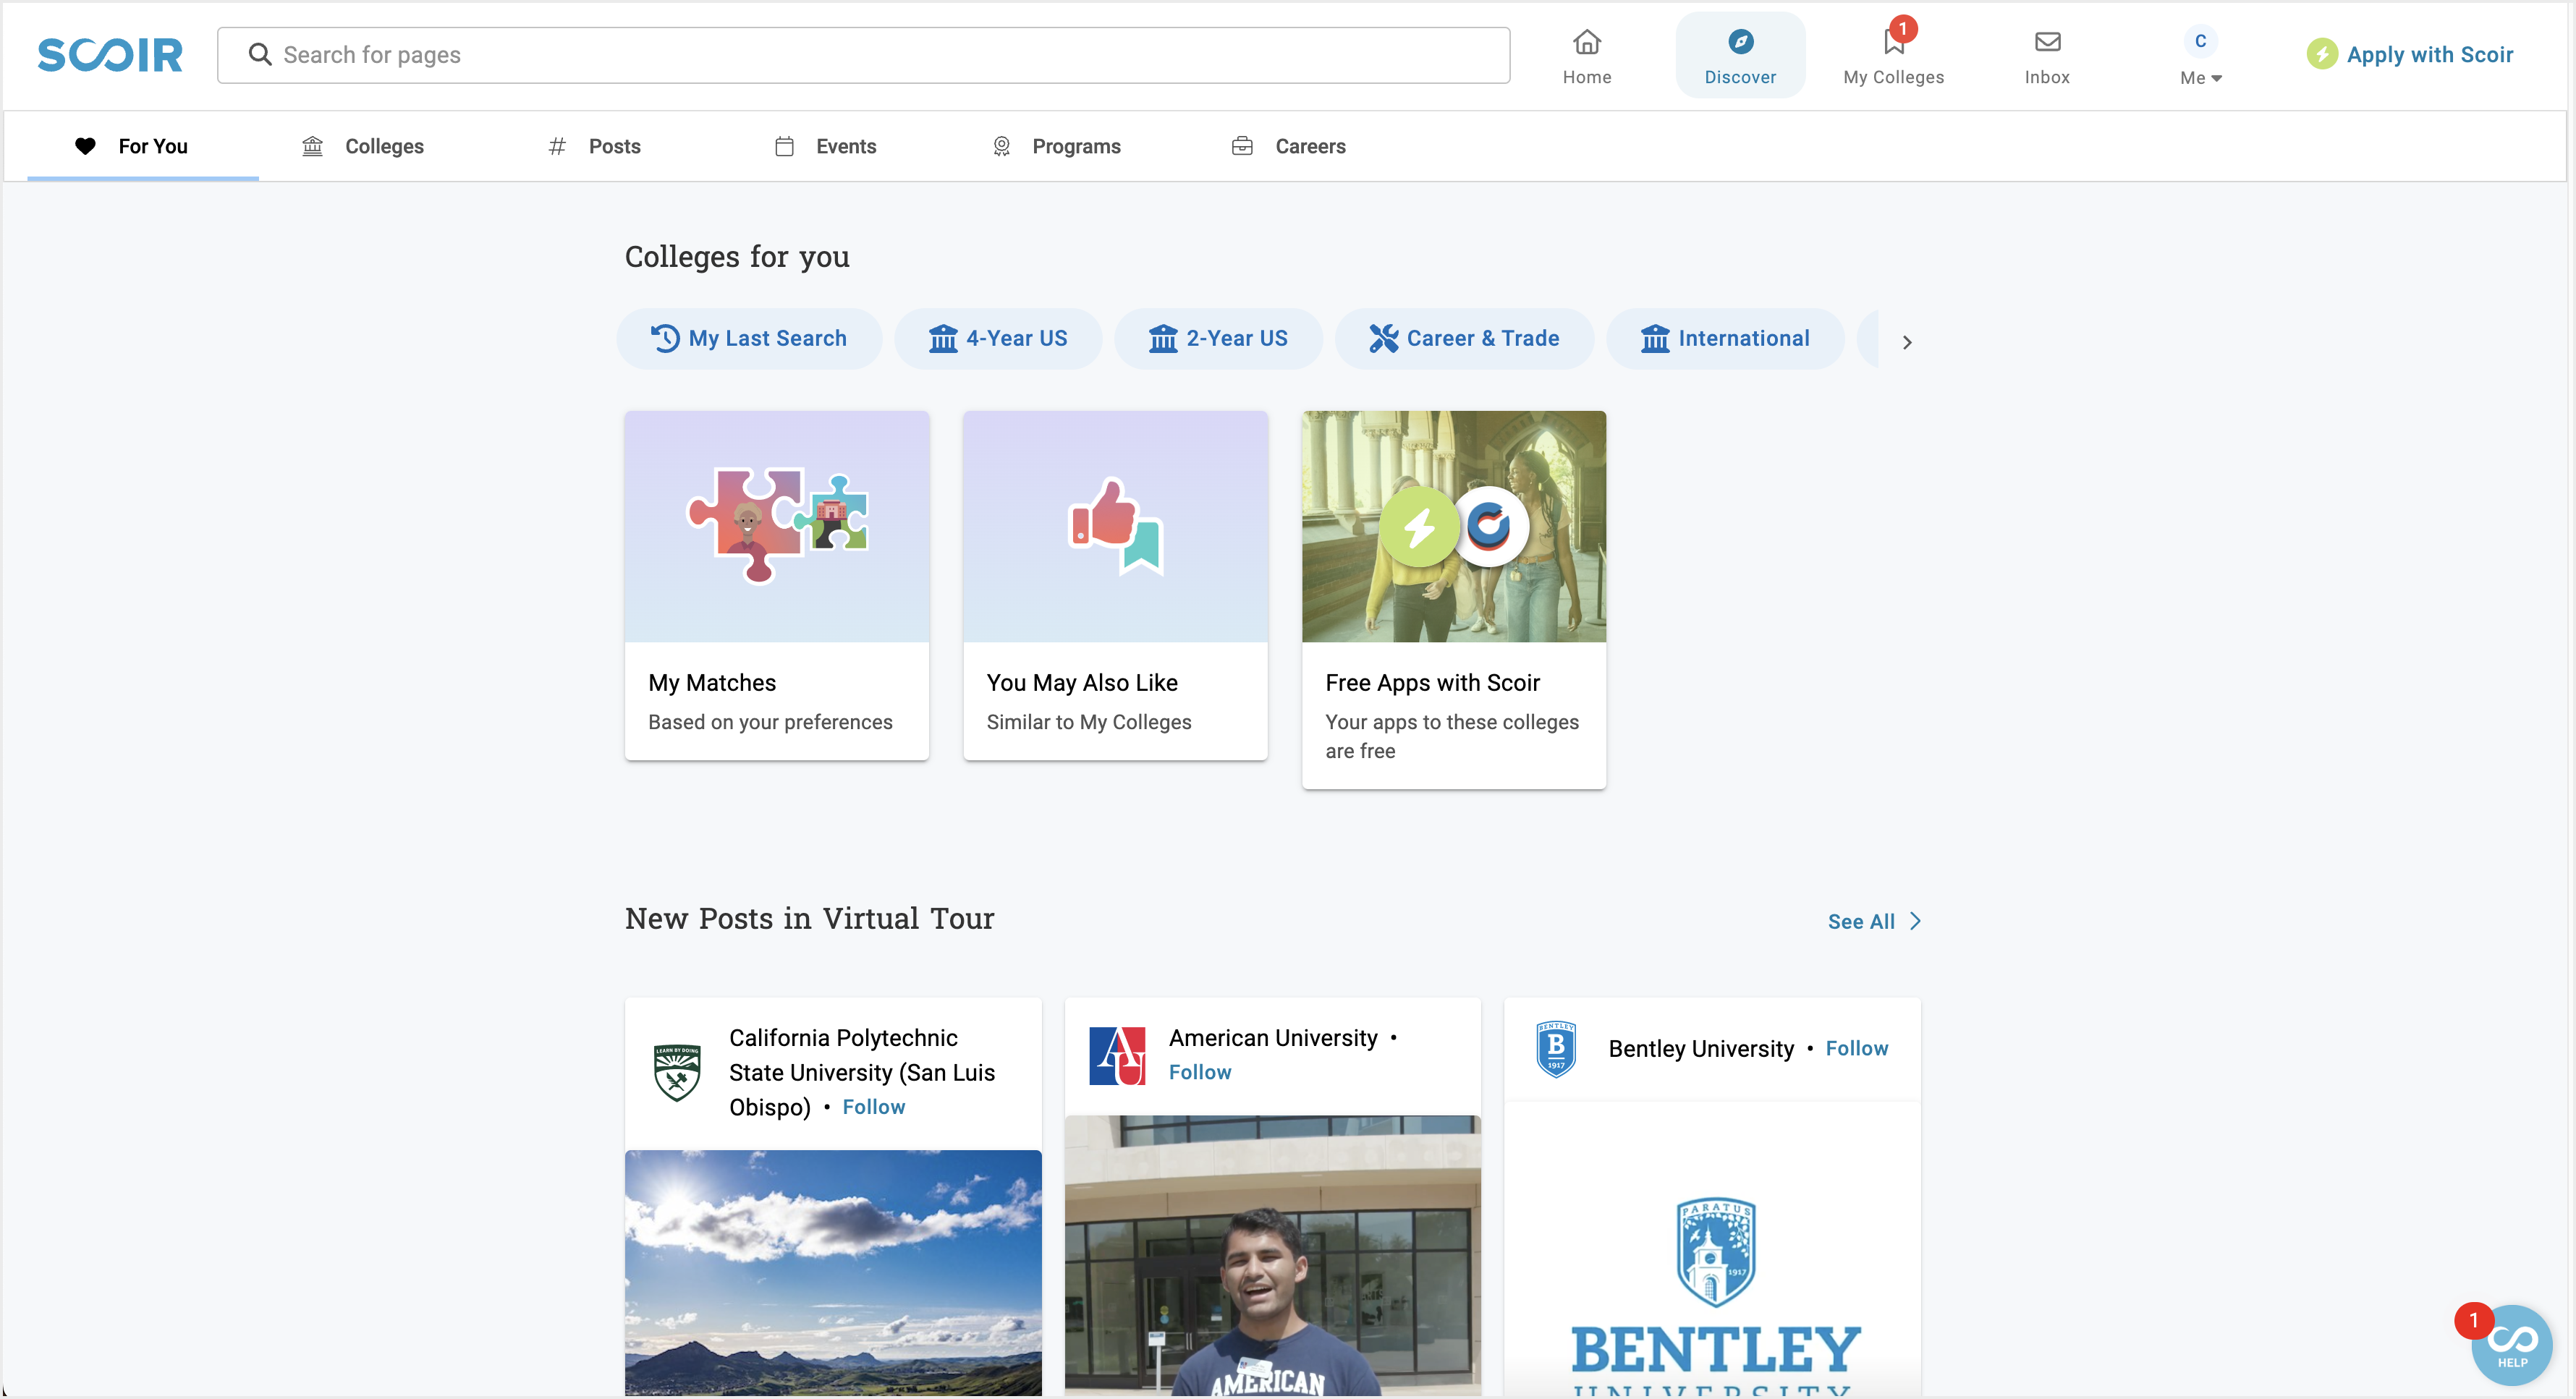Open the Bentley University name link

point(1701,1048)
